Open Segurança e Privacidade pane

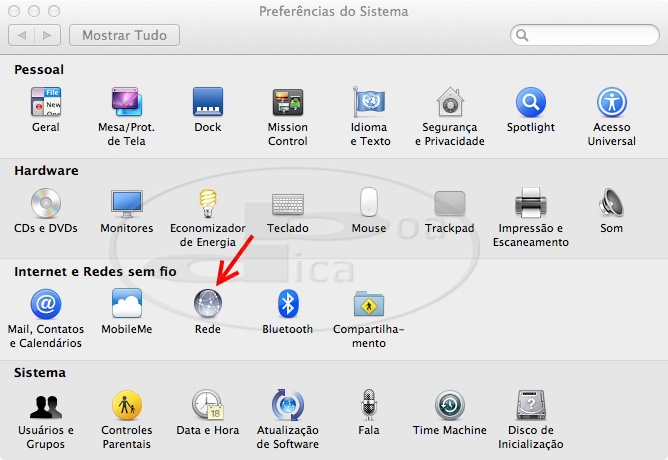point(450,102)
